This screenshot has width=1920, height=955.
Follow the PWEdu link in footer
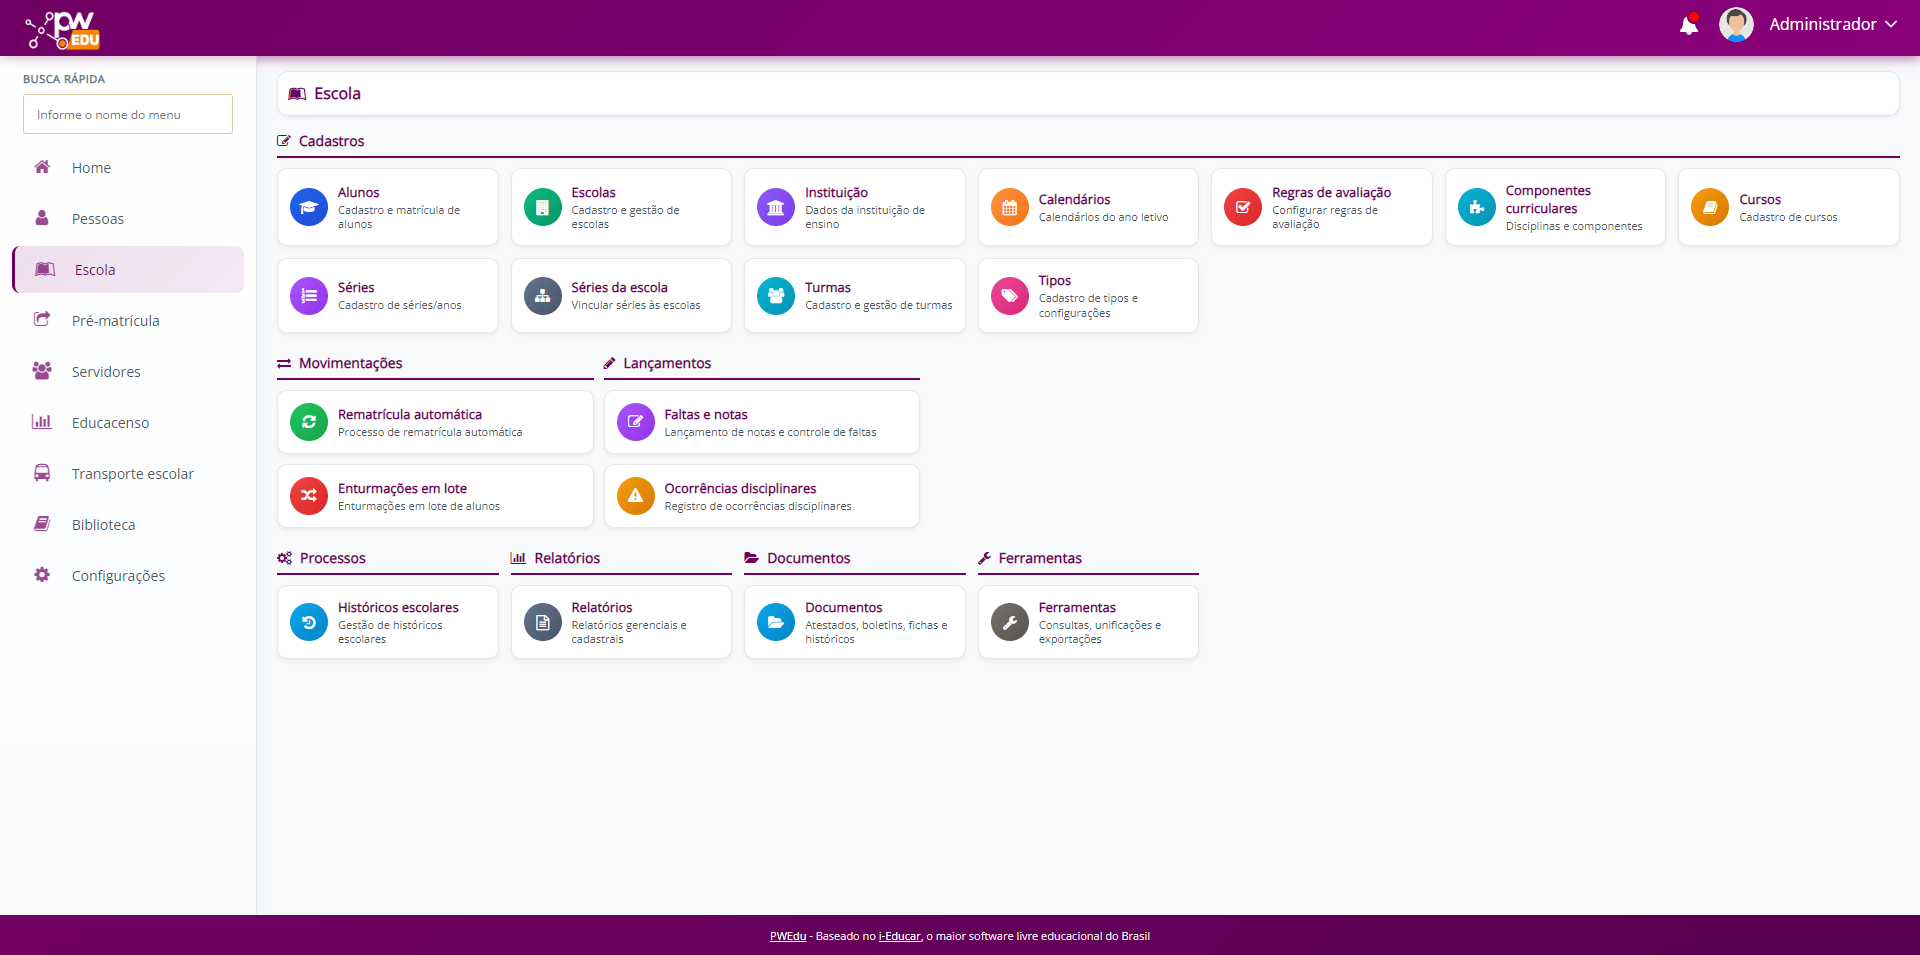tap(787, 937)
